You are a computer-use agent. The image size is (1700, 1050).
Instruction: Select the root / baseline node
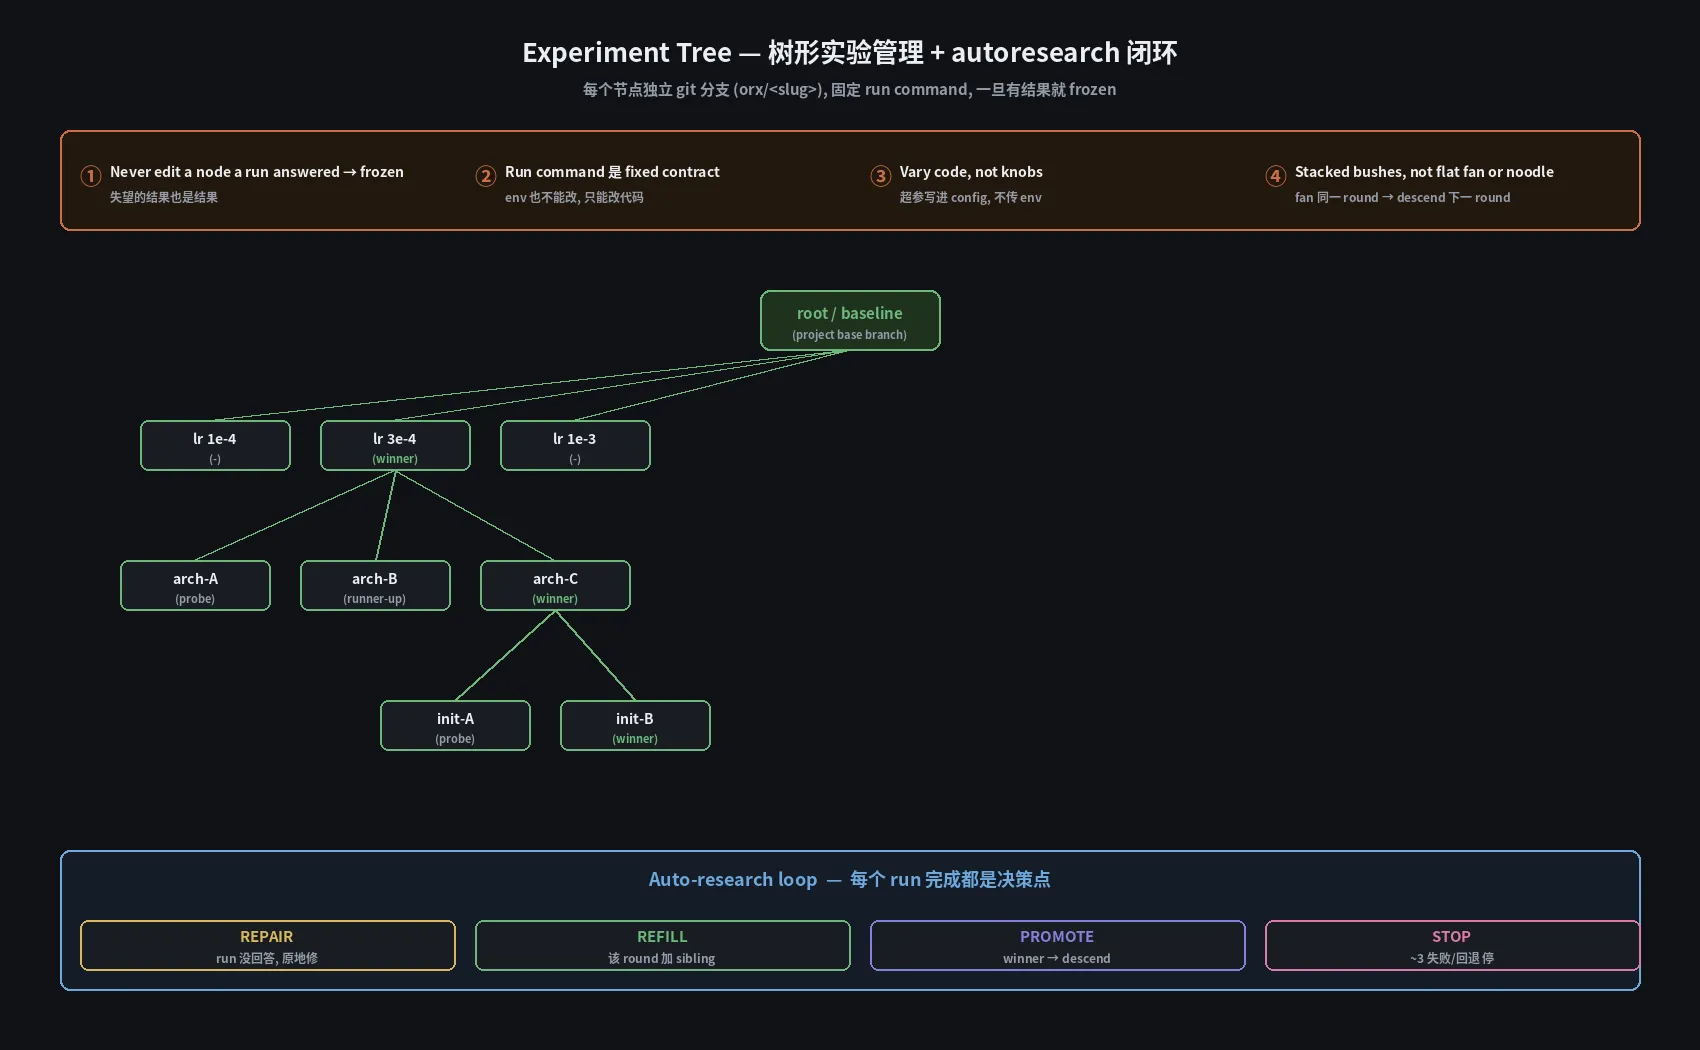pos(850,321)
